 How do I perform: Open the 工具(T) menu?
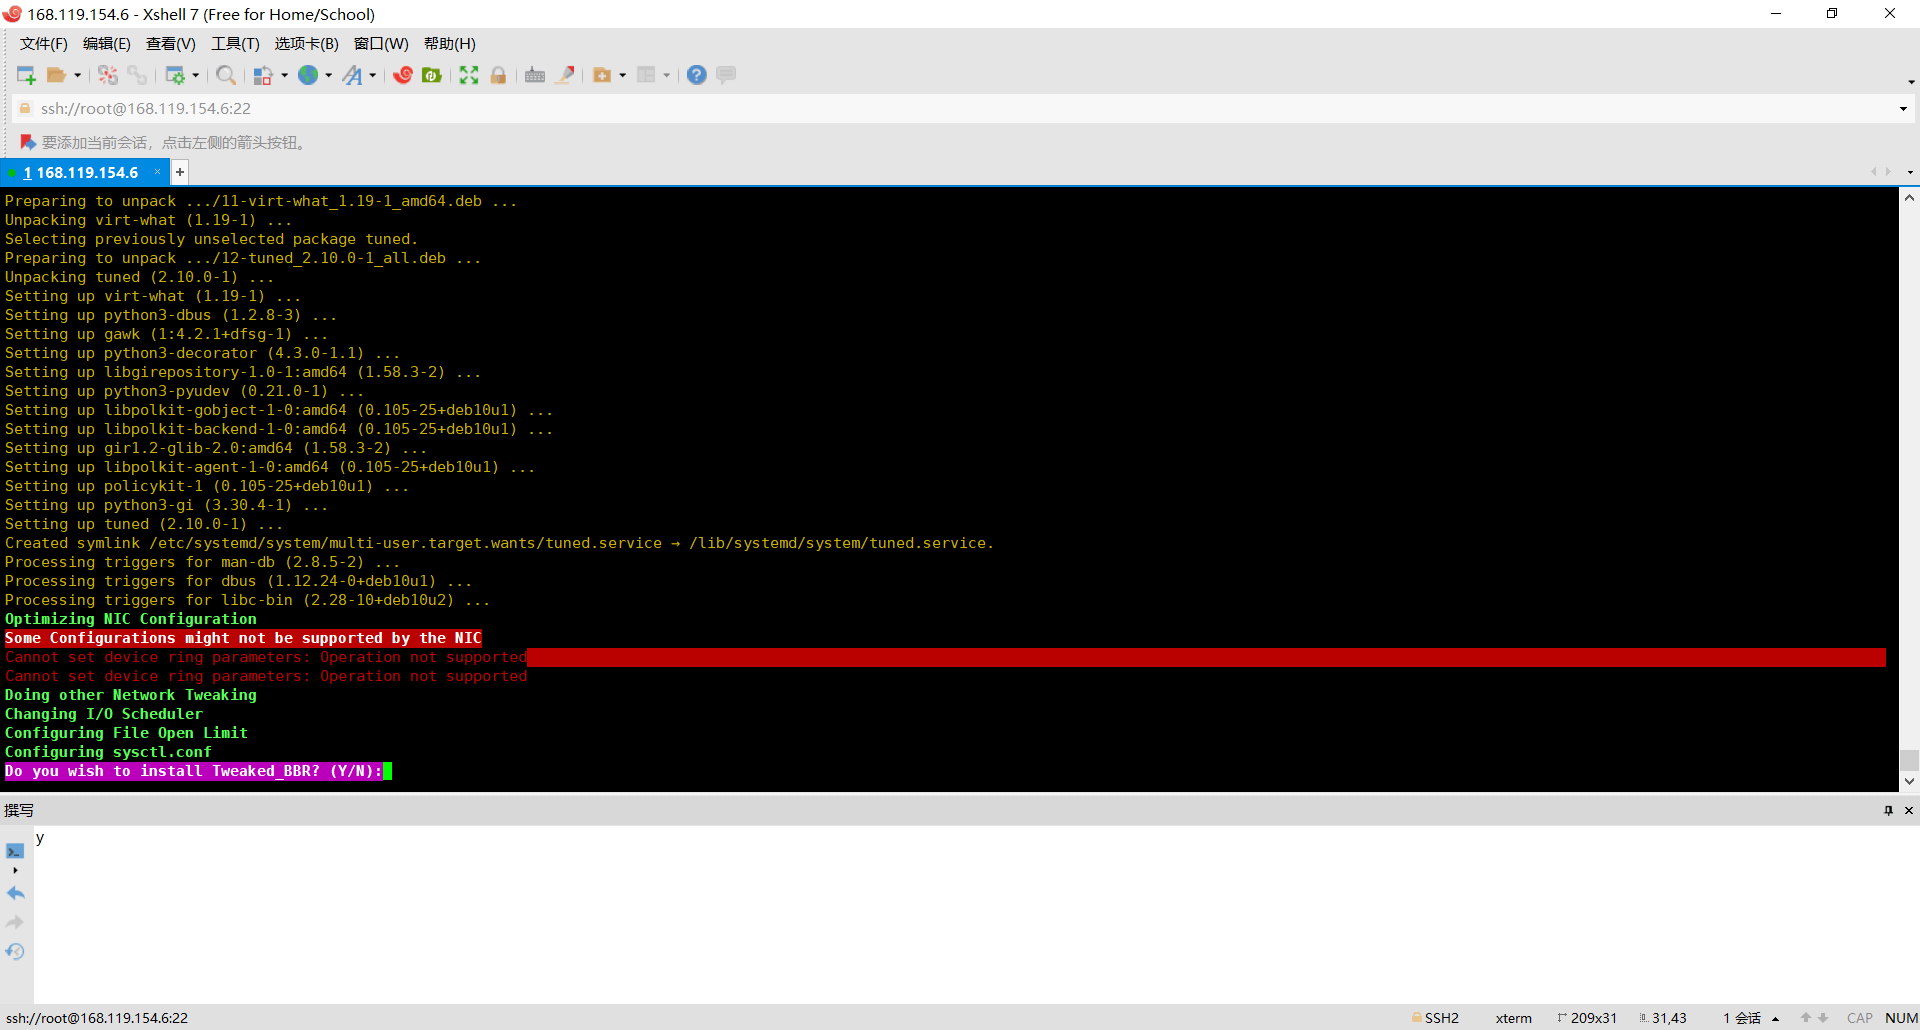(x=235, y=44)
